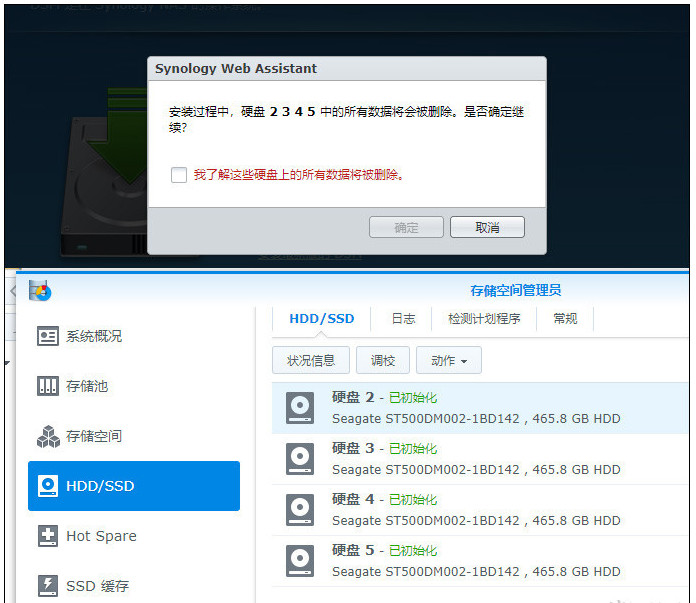Select the 硬盘 5 title text
Viewport: 696px width, 603px height.
coord(353,550)
